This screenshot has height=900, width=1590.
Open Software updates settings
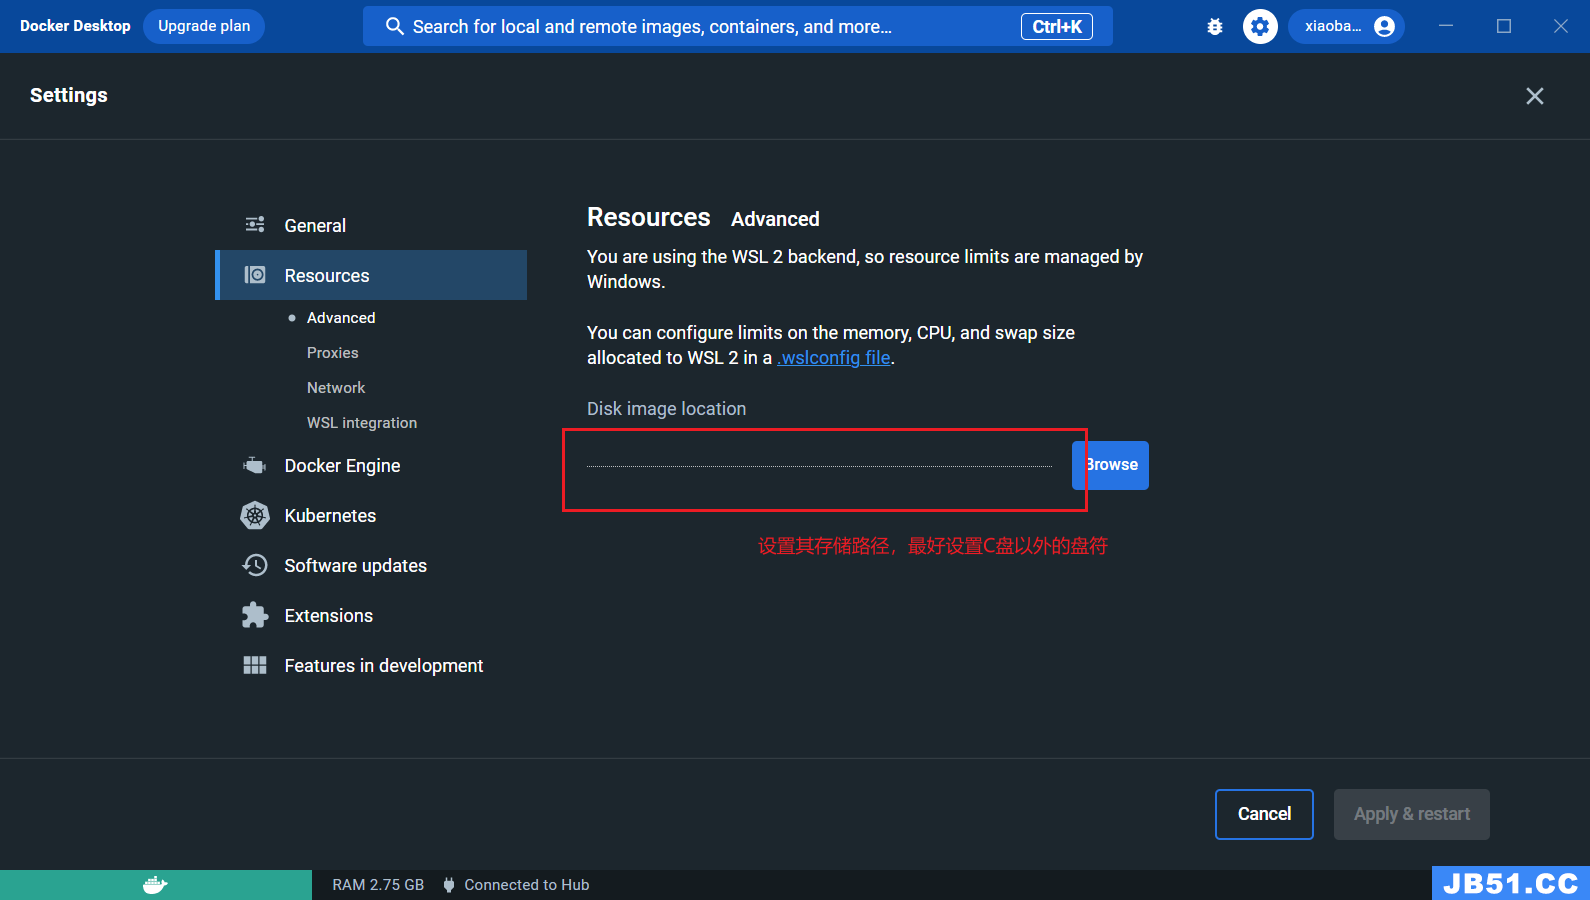click(371, 565)
